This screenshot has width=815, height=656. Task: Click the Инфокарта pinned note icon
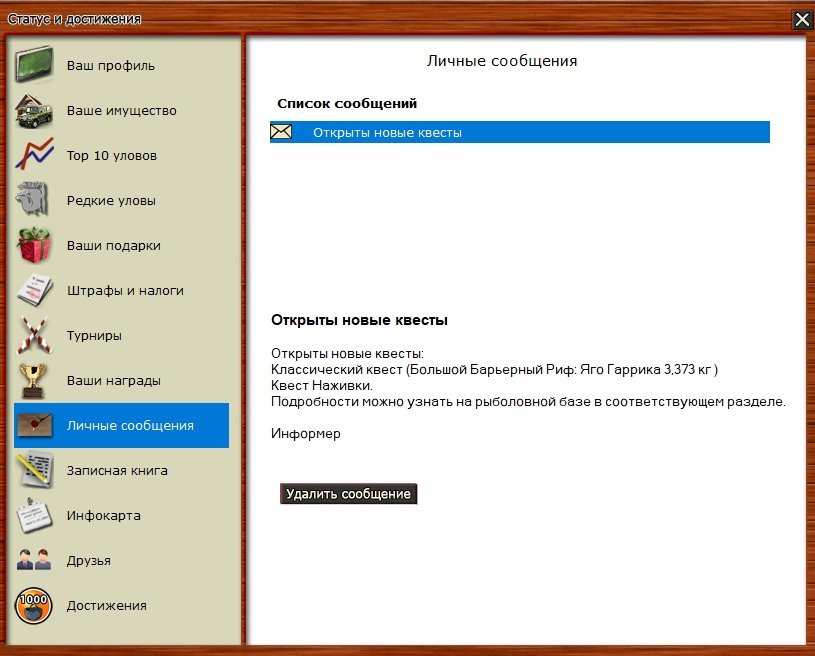click(34, 515)
